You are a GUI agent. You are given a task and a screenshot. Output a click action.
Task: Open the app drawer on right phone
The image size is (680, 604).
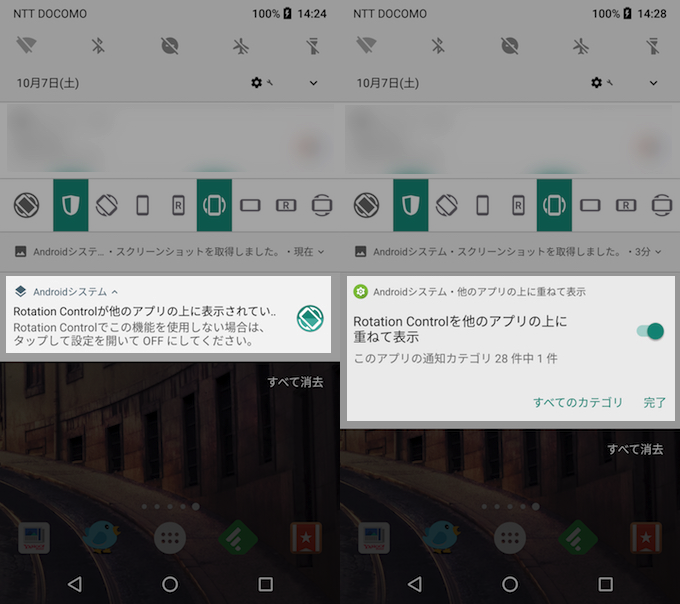click(x=510, y=537)
